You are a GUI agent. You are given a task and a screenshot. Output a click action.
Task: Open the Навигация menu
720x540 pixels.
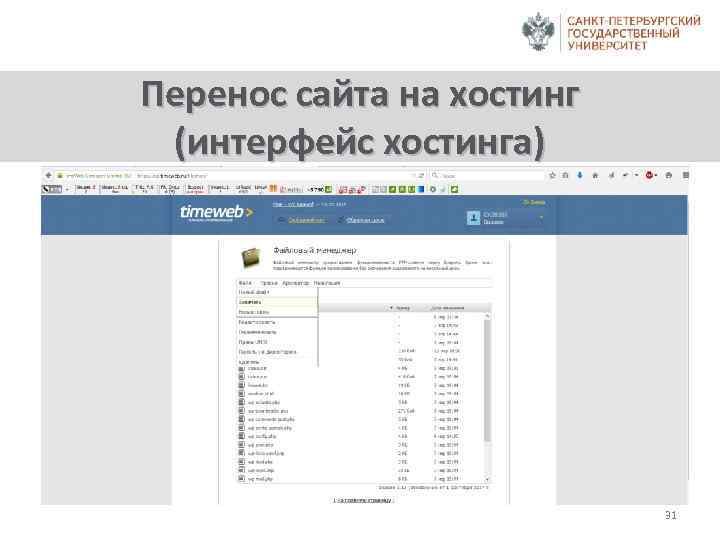point(327,283)
